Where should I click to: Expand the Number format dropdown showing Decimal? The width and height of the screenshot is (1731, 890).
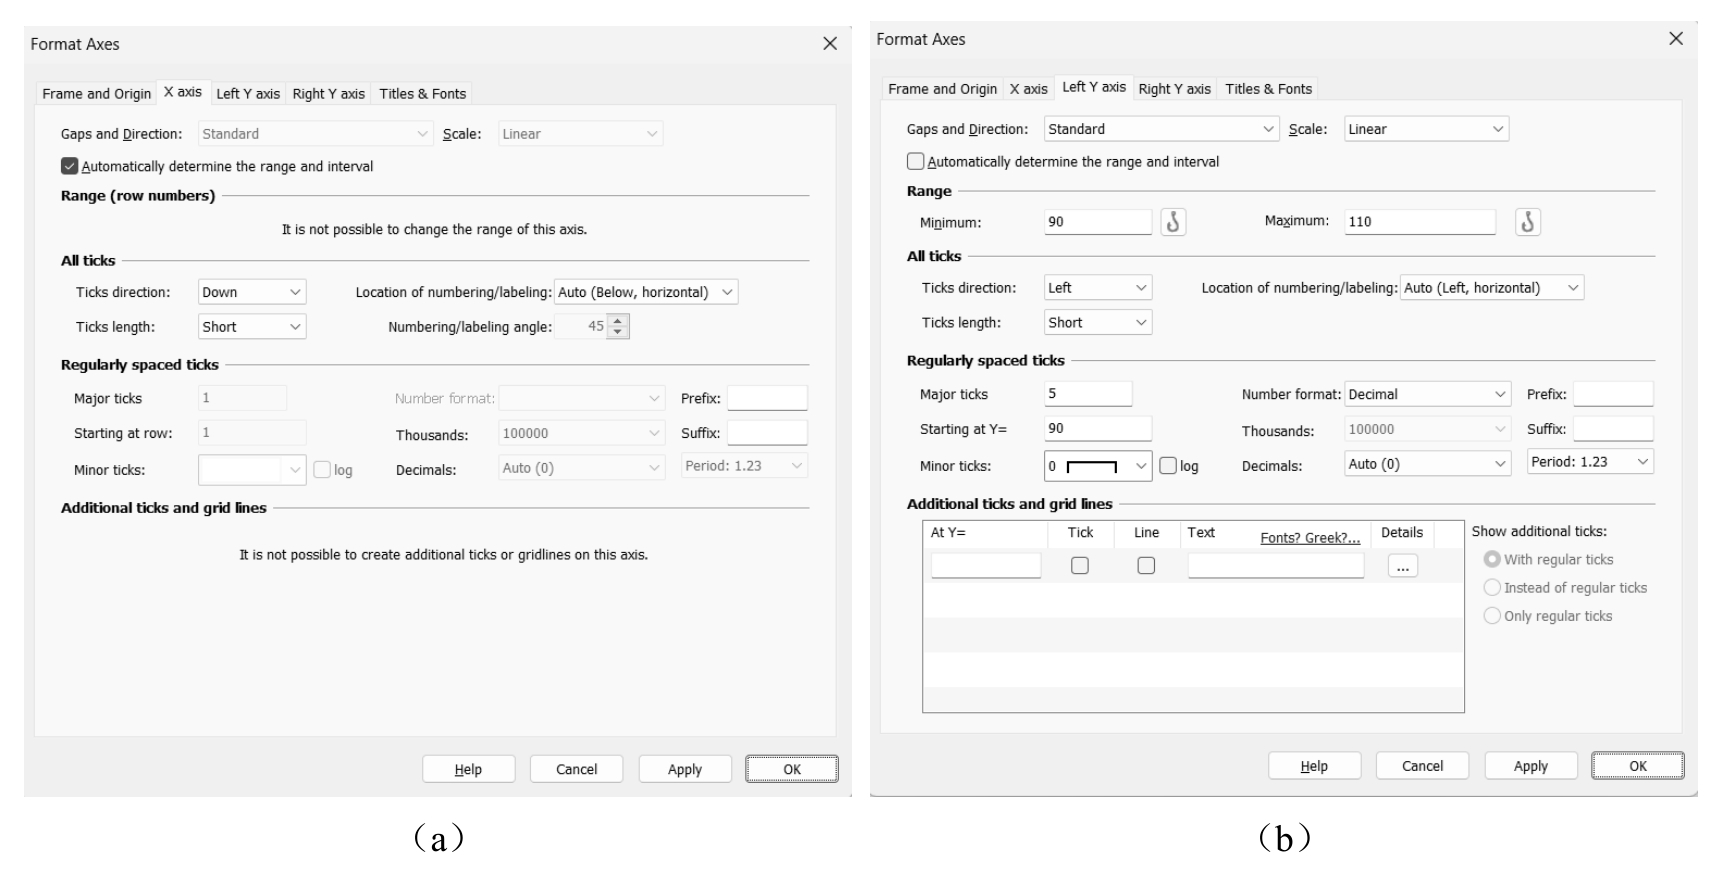click(x=1427, y=395)
